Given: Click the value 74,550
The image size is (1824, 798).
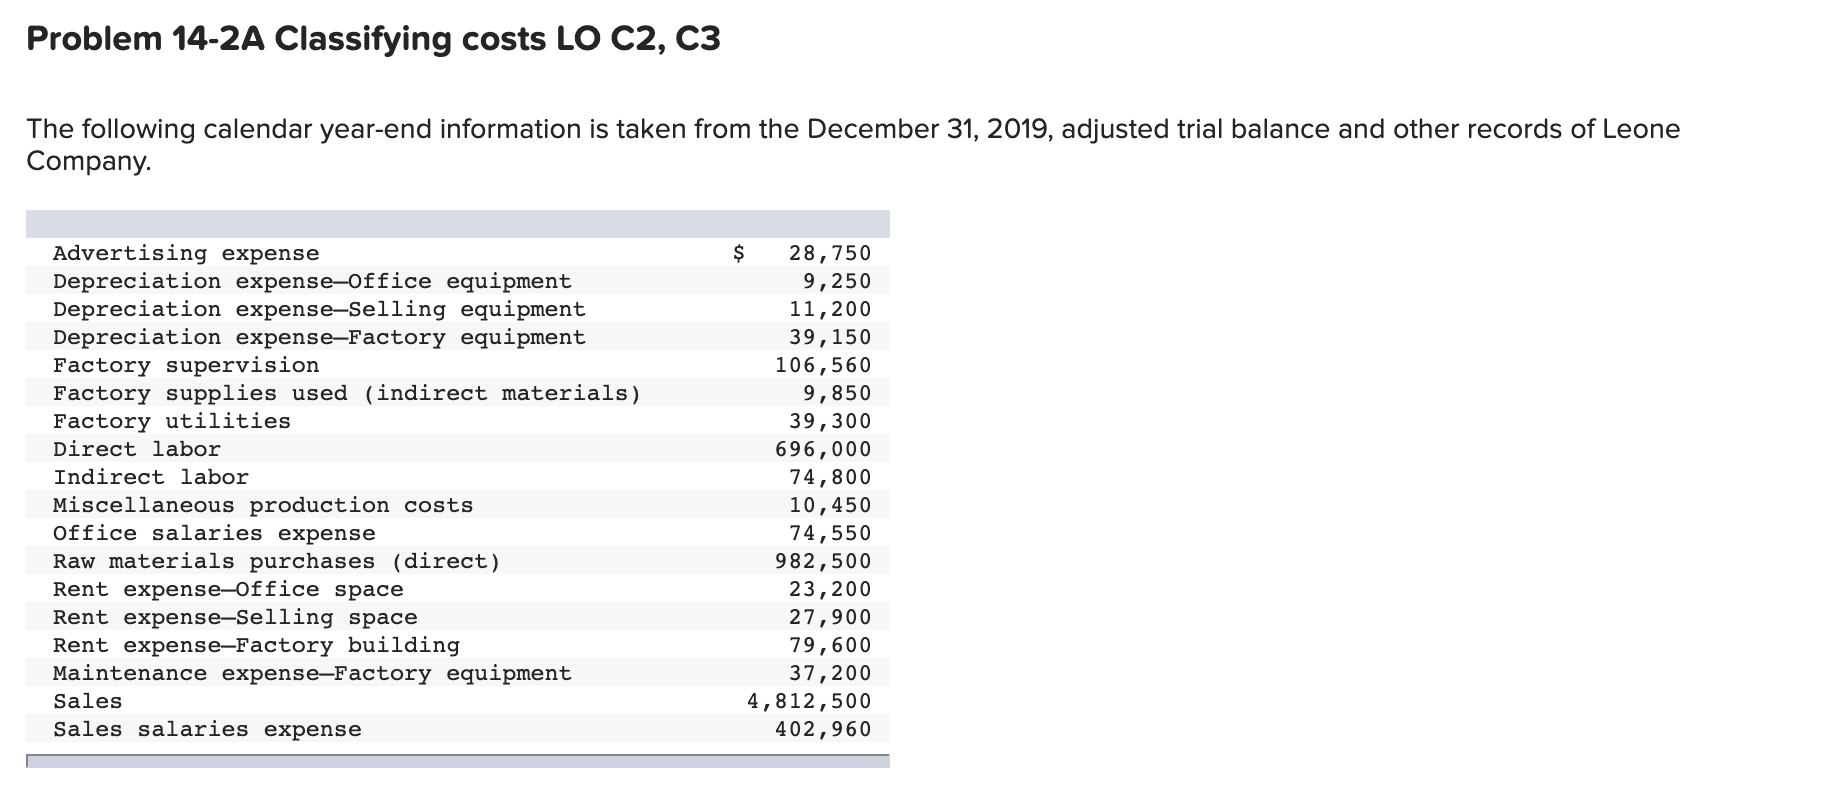Looking at the screenshot, I should click(830, 534).
